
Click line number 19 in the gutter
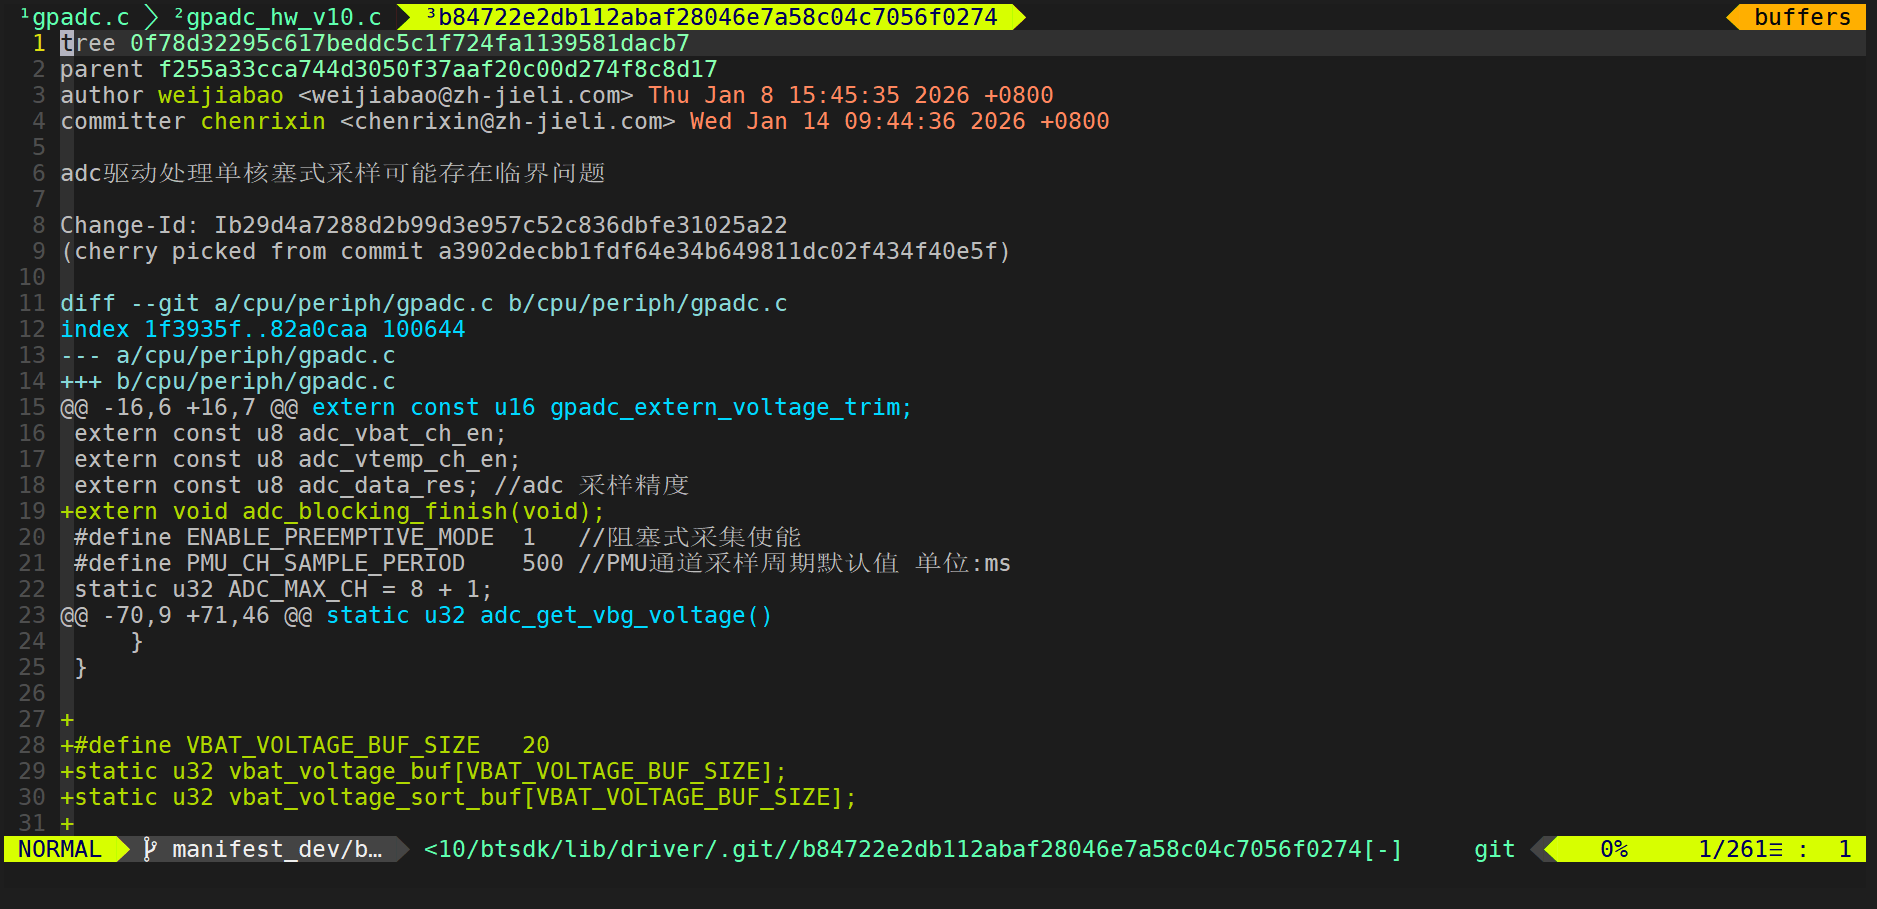(x=32, y=511)
